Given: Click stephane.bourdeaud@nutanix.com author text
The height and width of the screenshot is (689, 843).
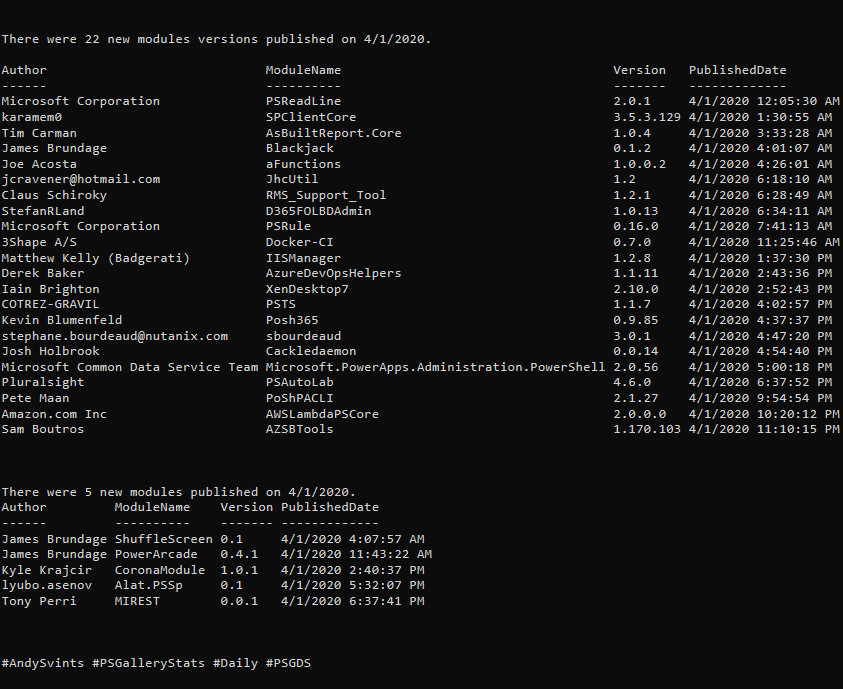Looking at the screenshot, I should click(x=115, y=336).
